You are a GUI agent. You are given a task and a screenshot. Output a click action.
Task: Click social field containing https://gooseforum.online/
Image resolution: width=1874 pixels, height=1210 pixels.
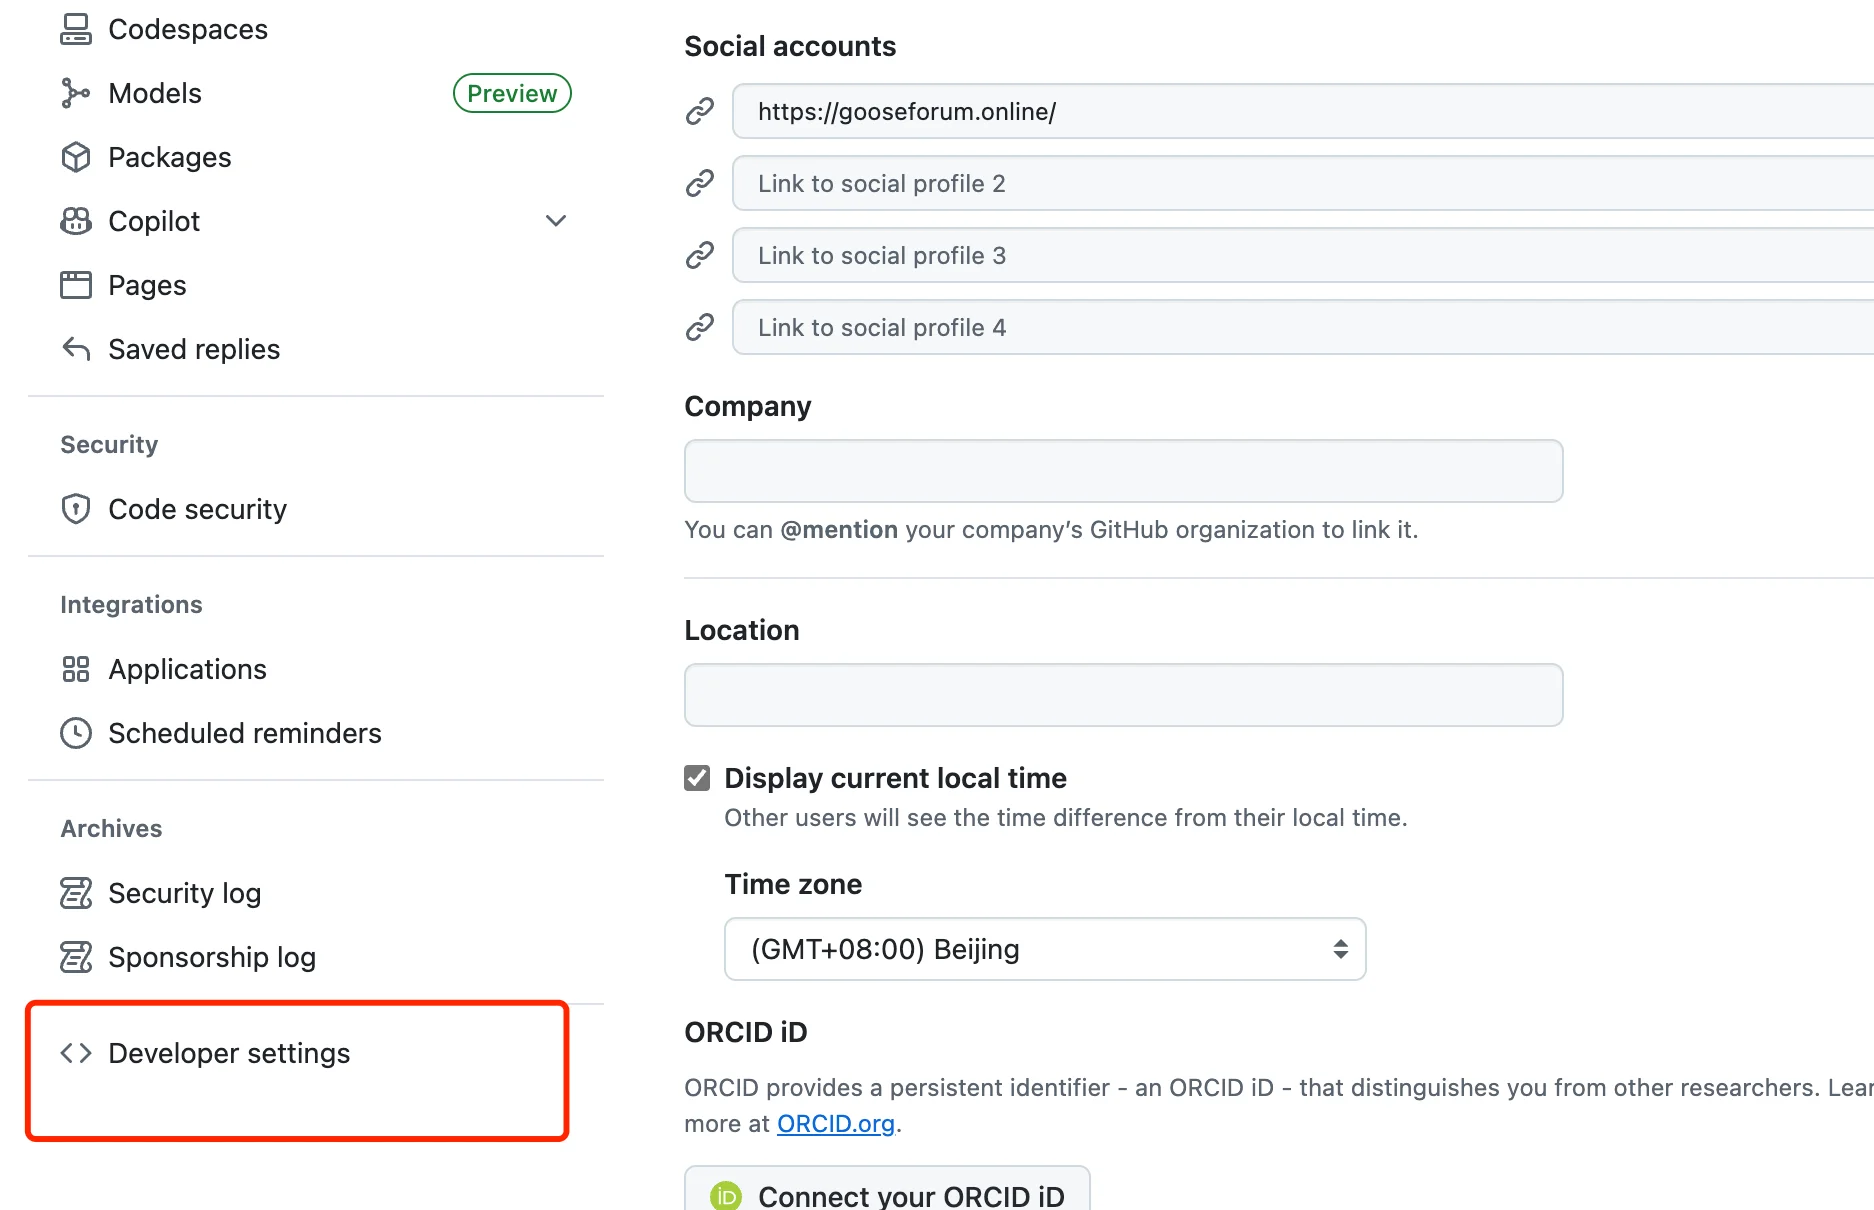pyautogui.click(x=1303, y=111)
